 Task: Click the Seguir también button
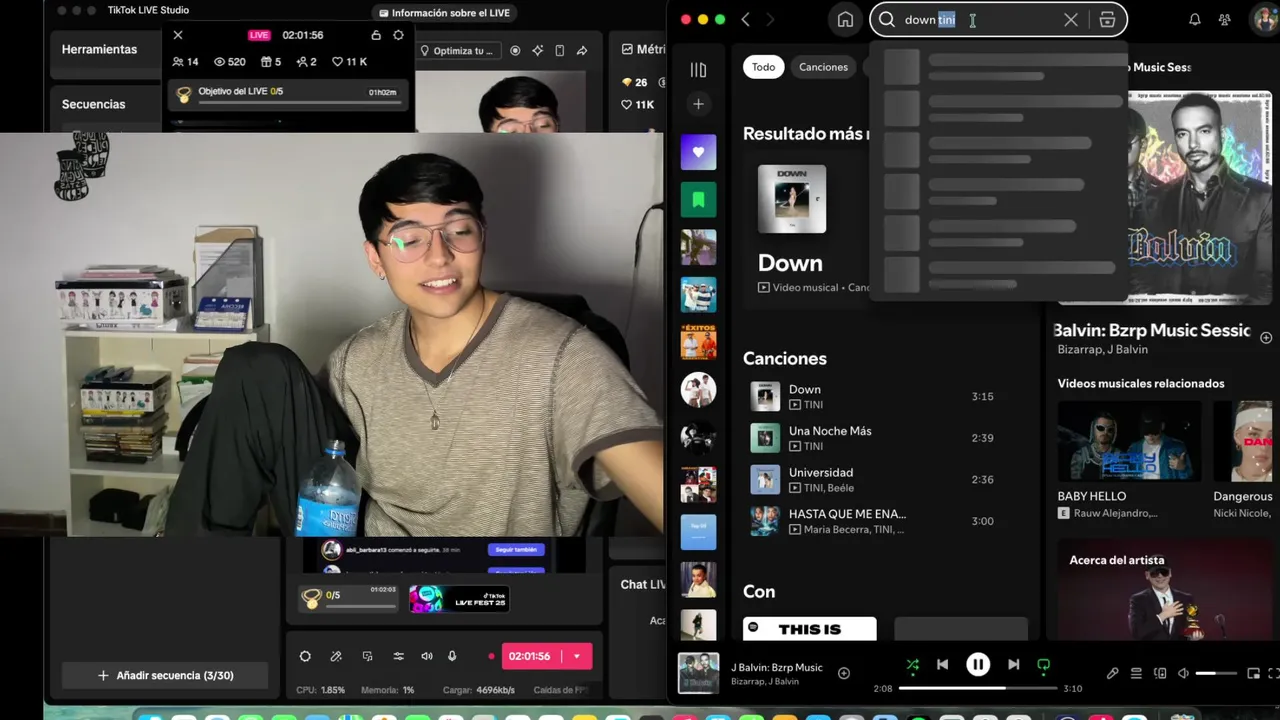coord(516,550)
